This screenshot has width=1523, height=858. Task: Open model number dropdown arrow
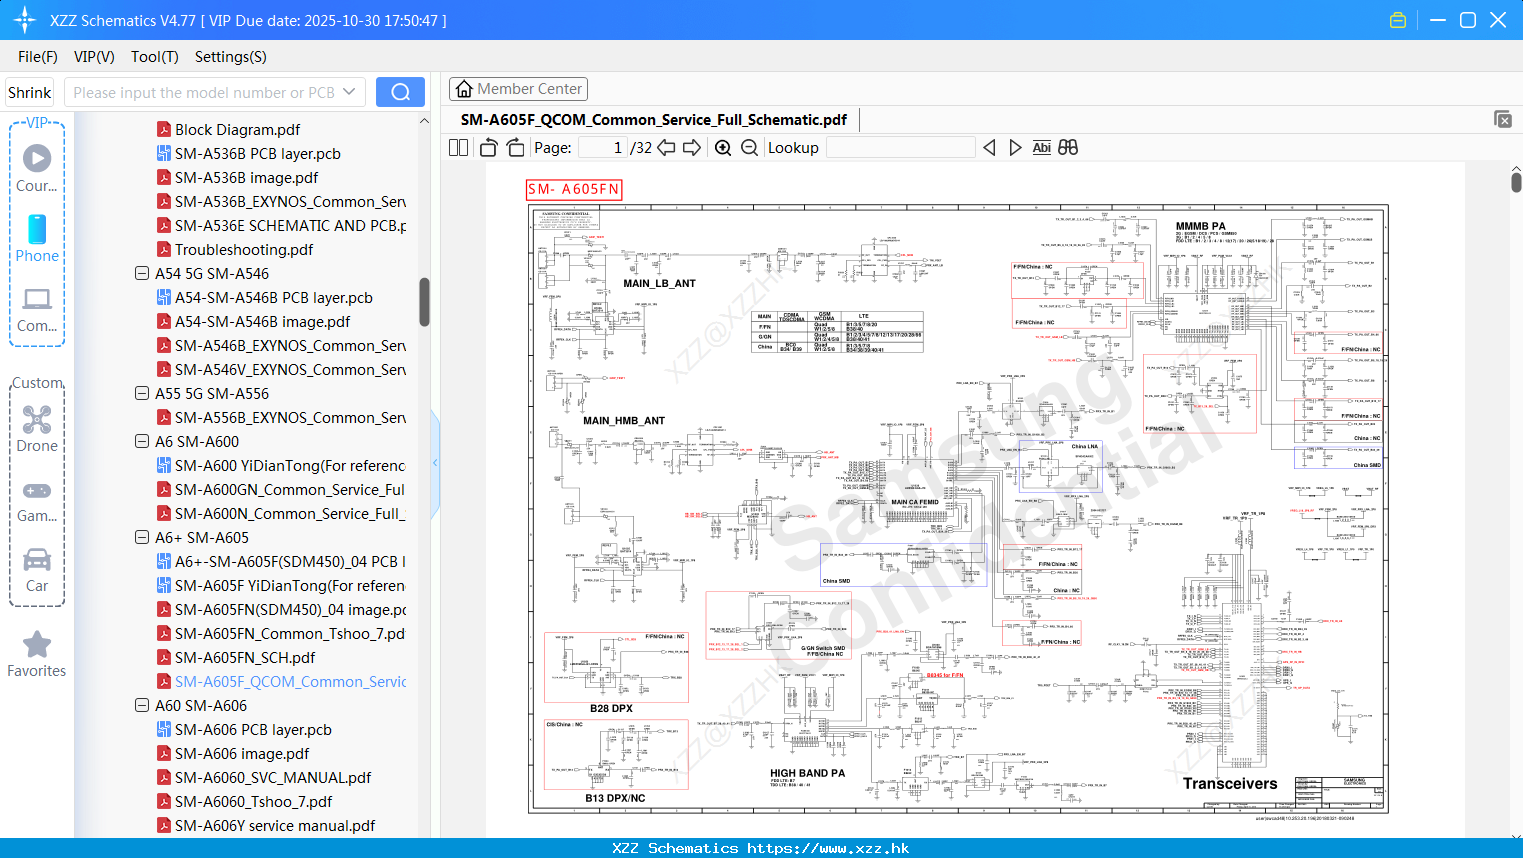349,92
